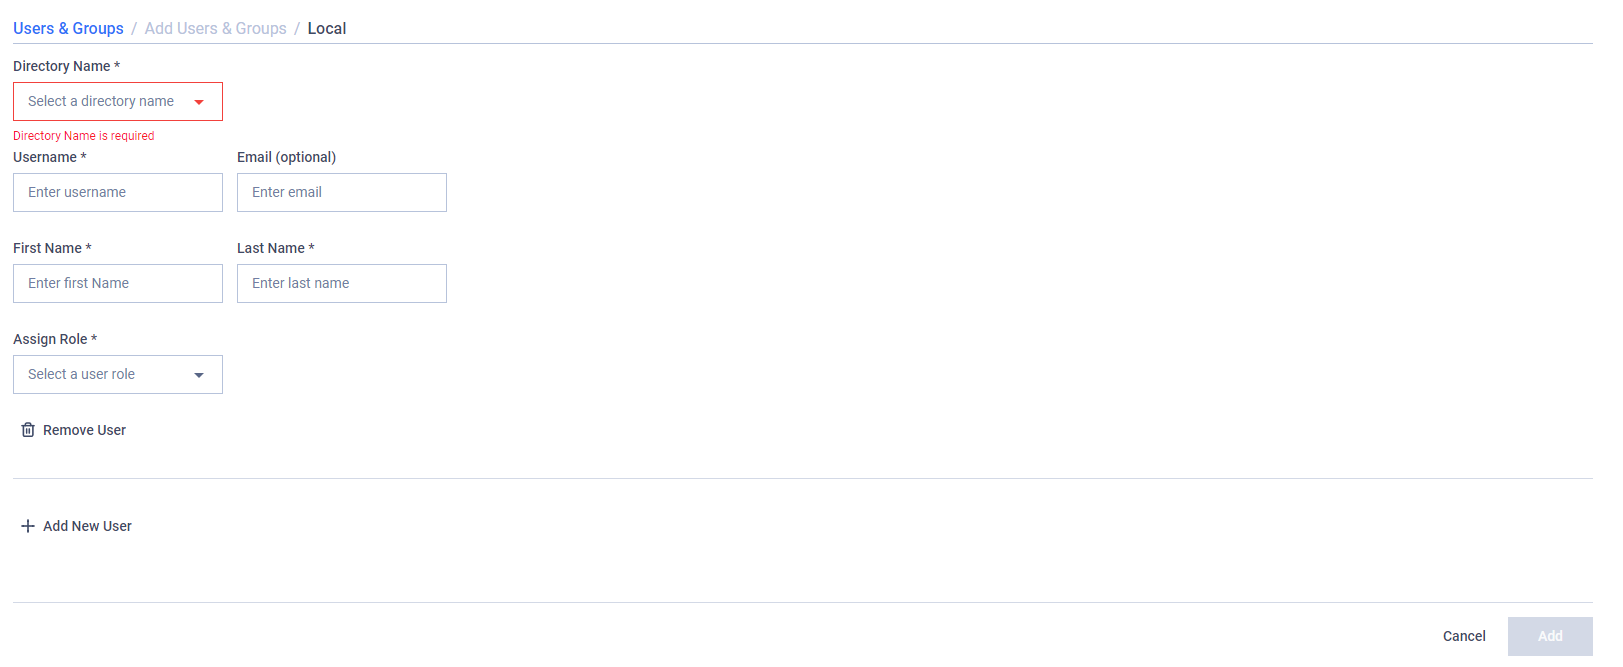Click the Assign Role field label

tap(55, 339)
